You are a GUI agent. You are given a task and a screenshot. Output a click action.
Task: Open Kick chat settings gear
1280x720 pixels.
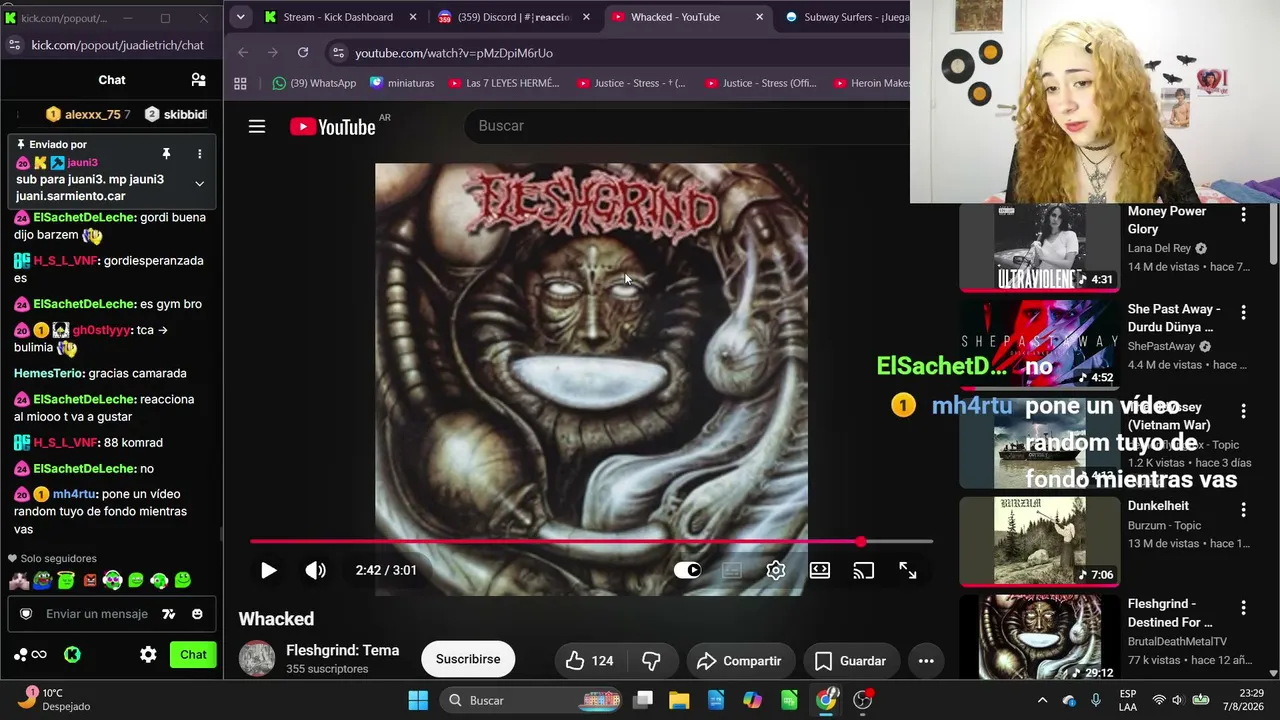(148, 655)
